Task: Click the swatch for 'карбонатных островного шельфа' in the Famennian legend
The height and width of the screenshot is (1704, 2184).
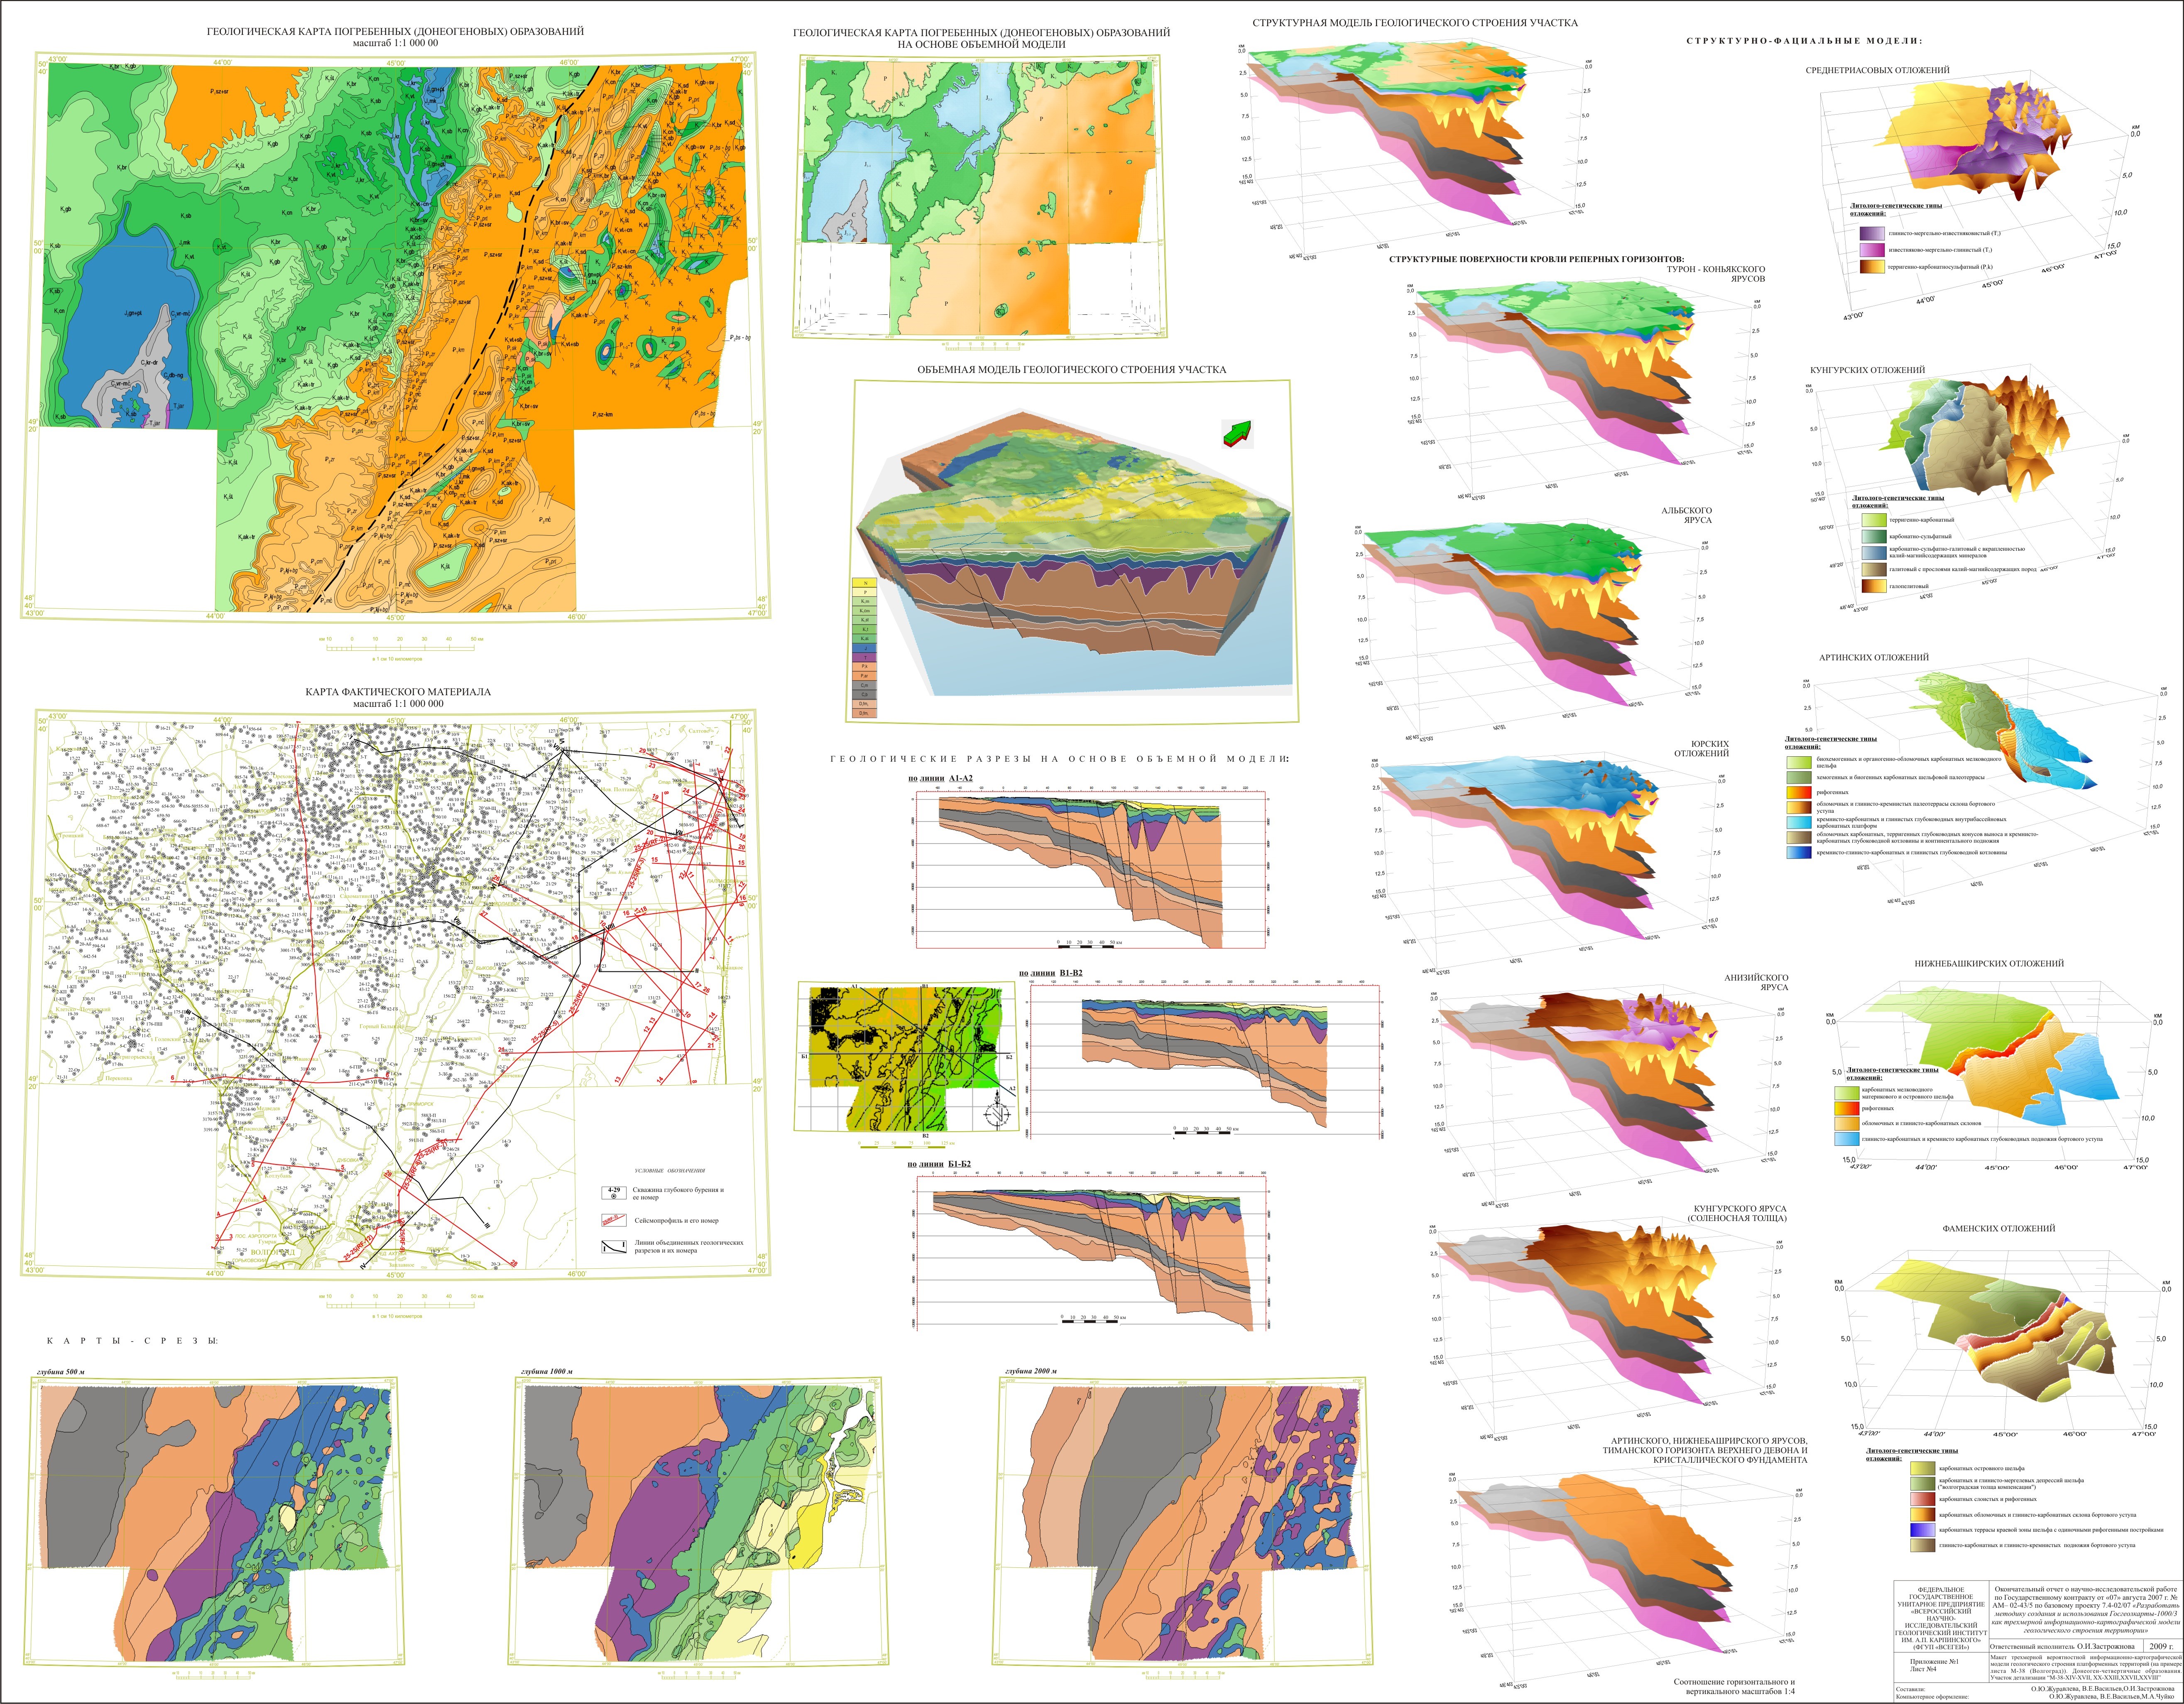Action: coord(1923,1468)
